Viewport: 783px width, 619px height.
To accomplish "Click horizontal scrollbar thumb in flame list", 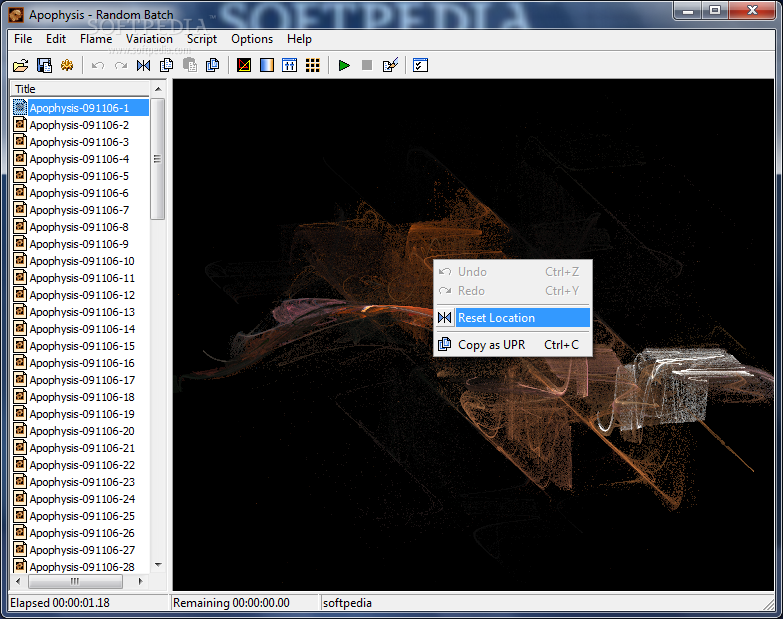I will pyautogui.click(x=75, y=581).
